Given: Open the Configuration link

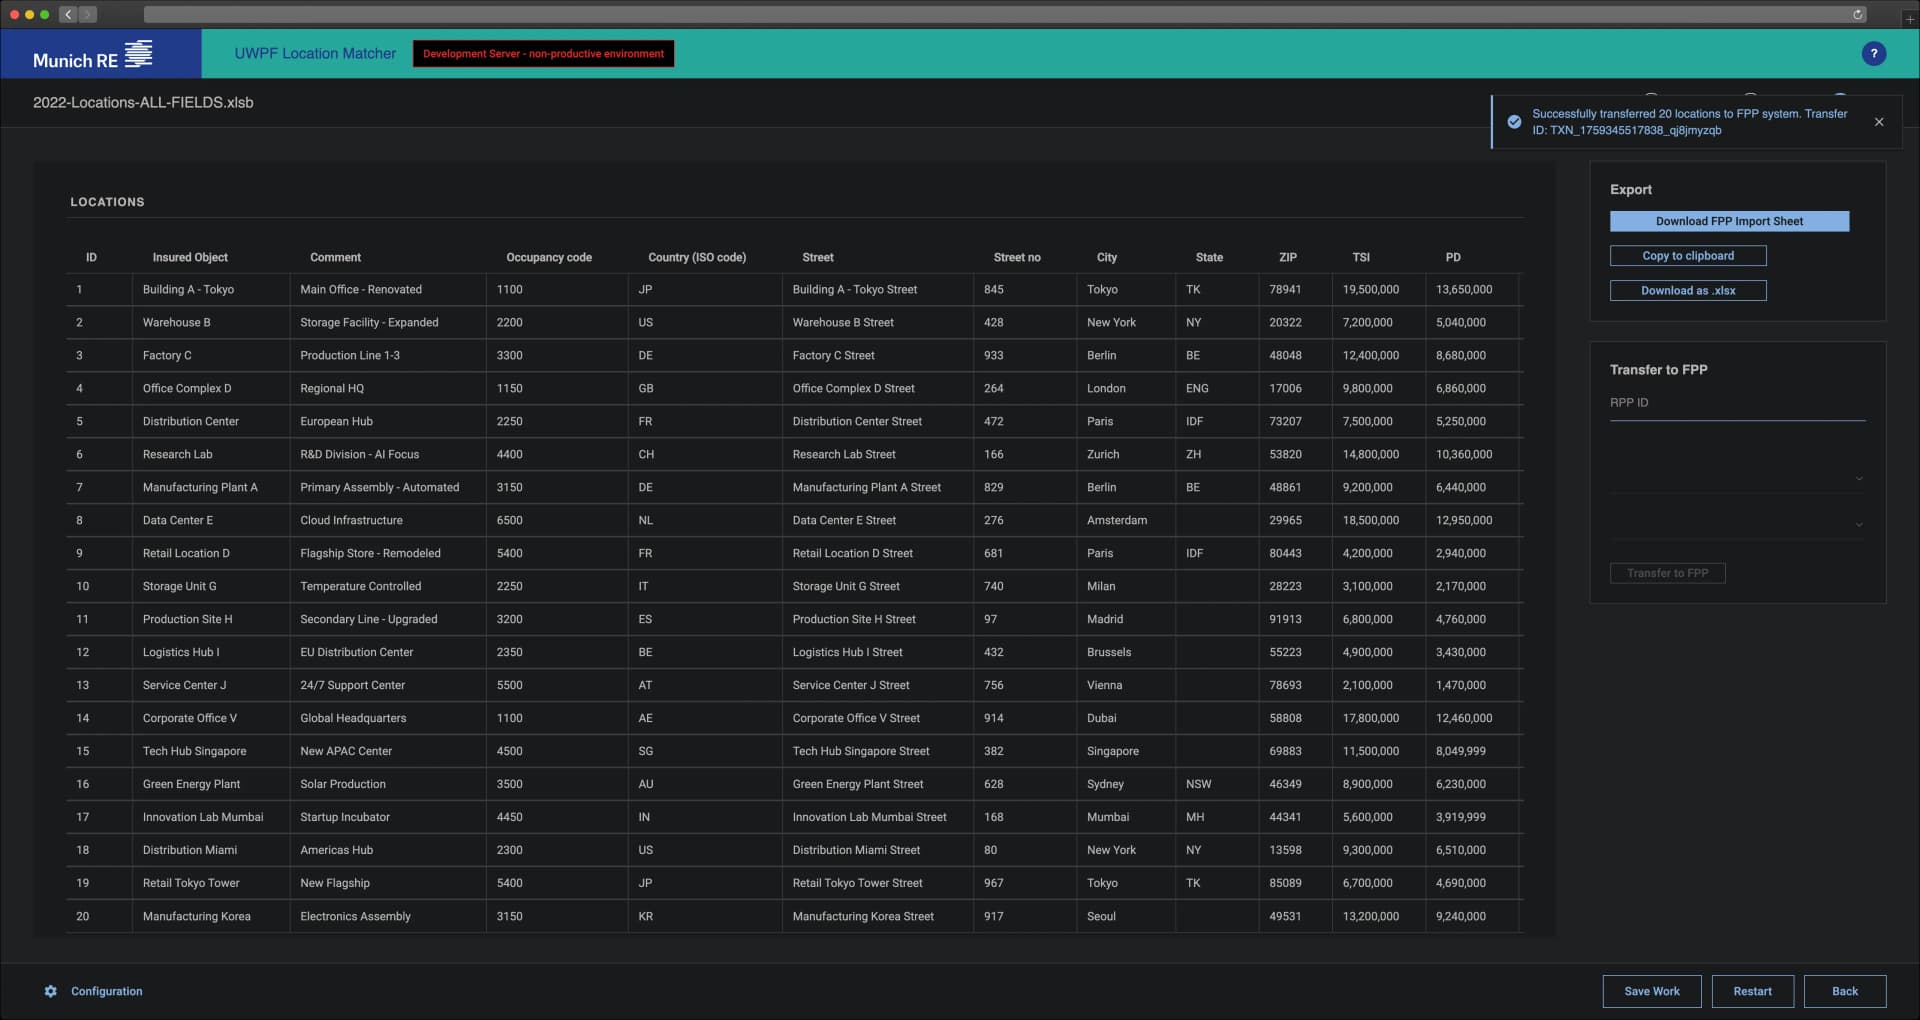Looking at the screenshot, I should point(107,991).
